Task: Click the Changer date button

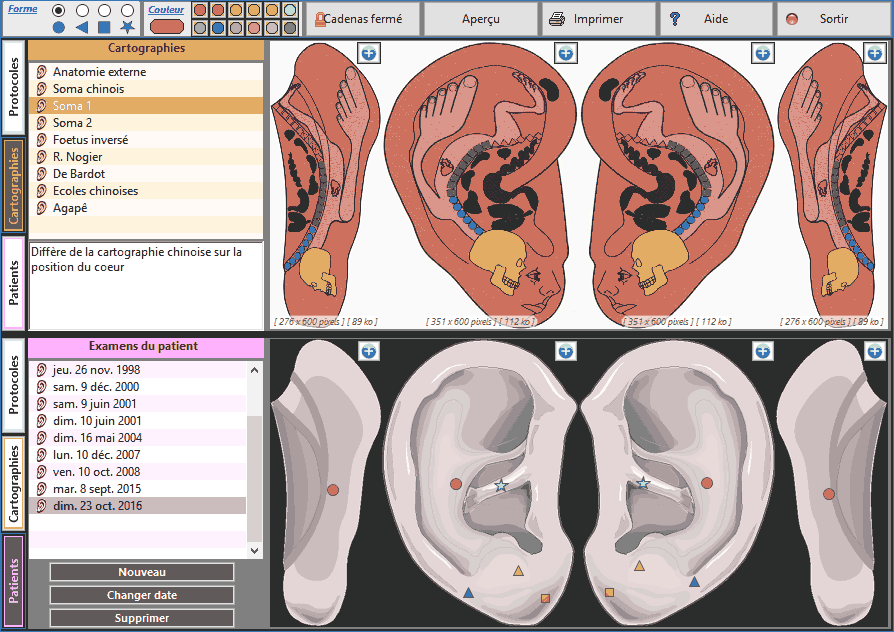Action: 142,595
